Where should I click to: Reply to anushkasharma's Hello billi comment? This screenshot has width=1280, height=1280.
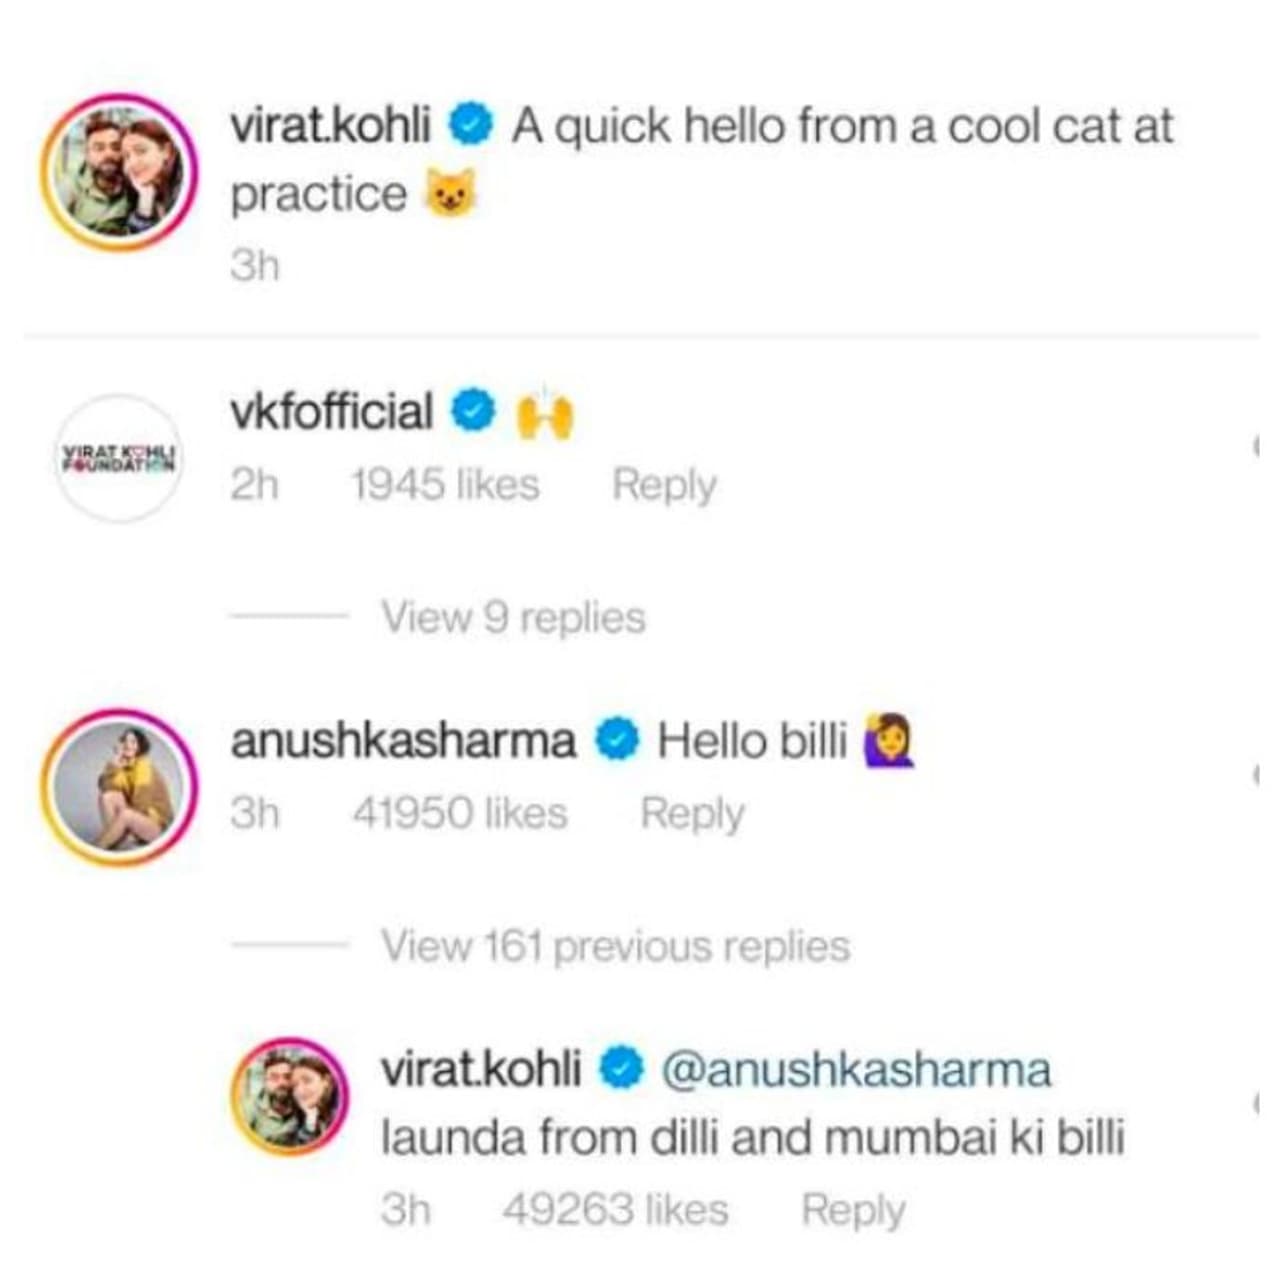coord(692,813)
